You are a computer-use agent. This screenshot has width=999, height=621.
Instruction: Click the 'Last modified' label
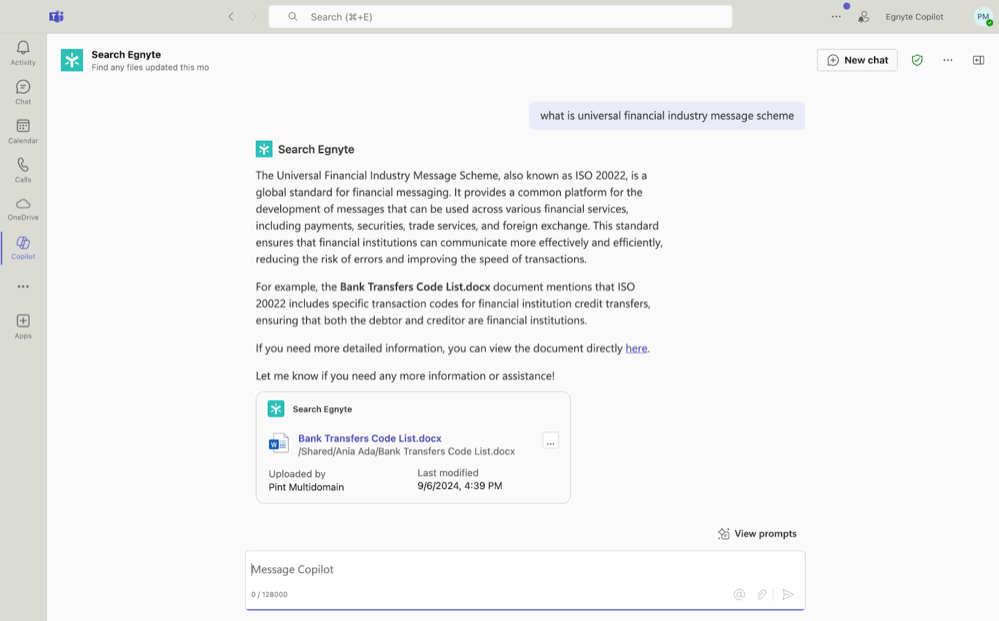tap(448, 473)
